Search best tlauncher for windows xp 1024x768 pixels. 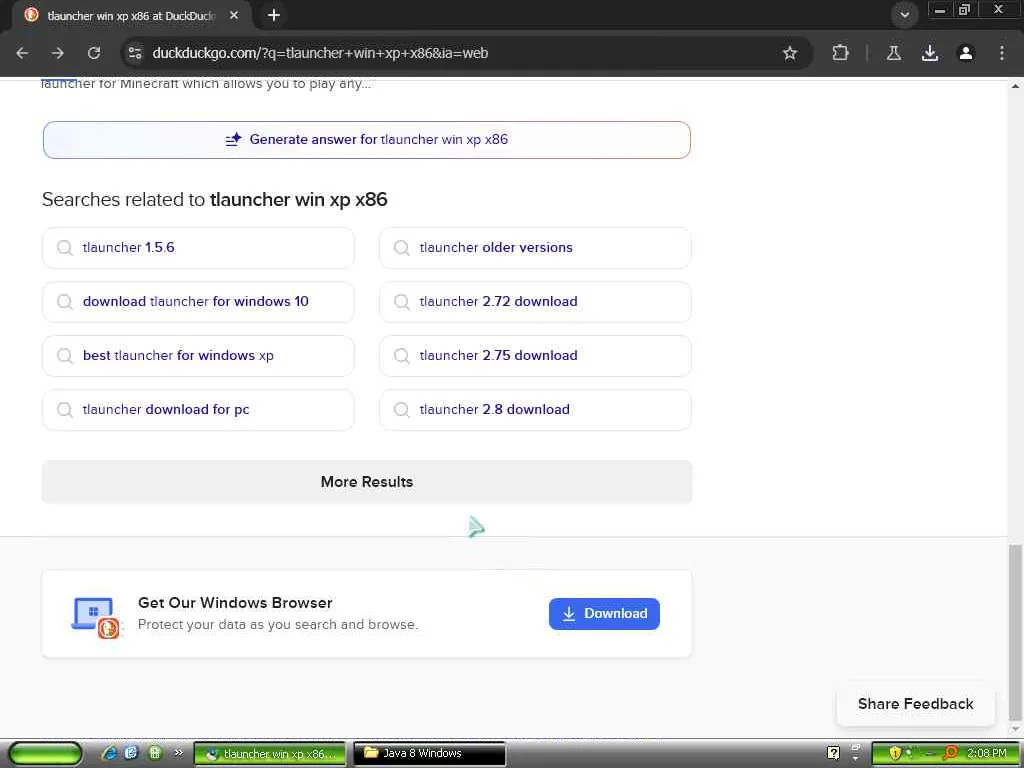(199, 356)
